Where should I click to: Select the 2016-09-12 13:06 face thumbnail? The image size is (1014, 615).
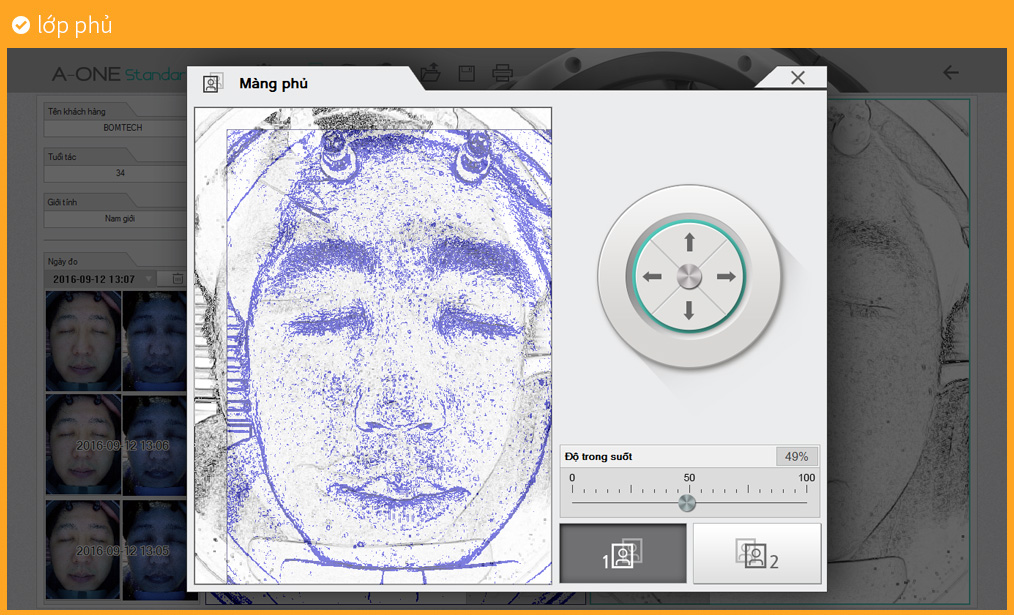83,445
